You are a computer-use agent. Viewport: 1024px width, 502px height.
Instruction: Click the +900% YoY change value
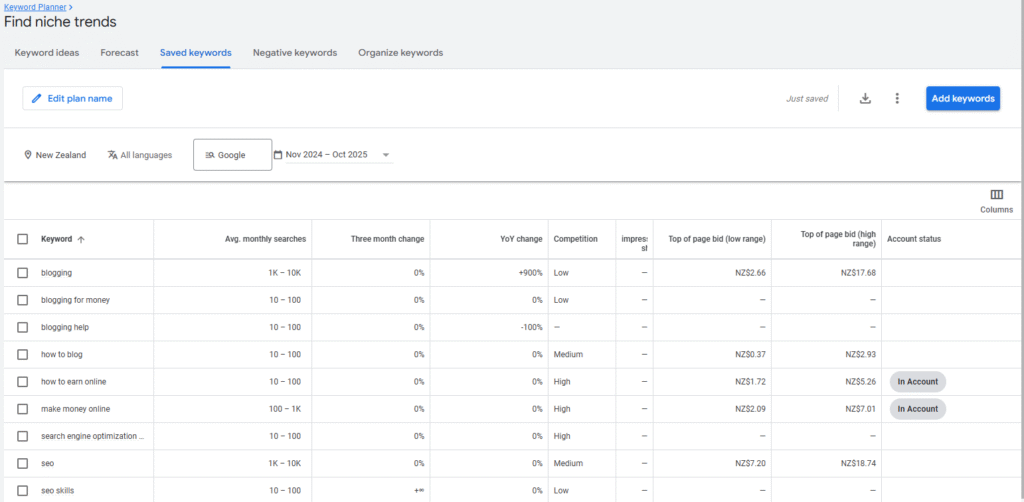(x=530, y=273)
